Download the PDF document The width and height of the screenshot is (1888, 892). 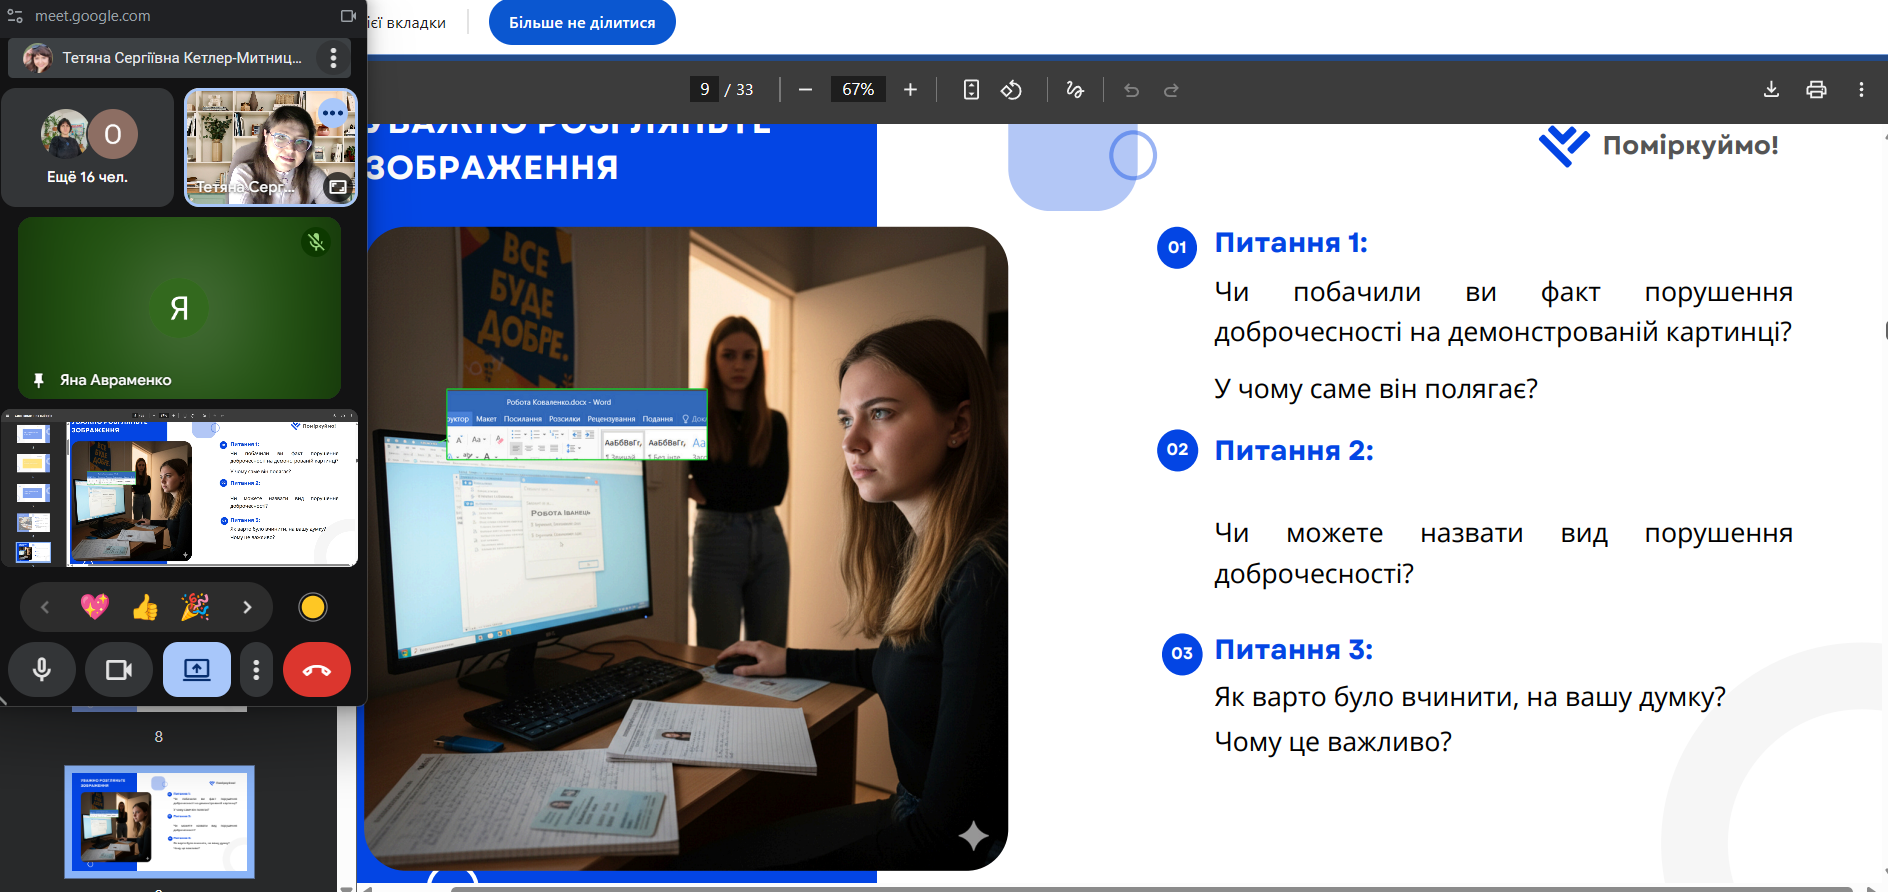(x=1771, y=90)
